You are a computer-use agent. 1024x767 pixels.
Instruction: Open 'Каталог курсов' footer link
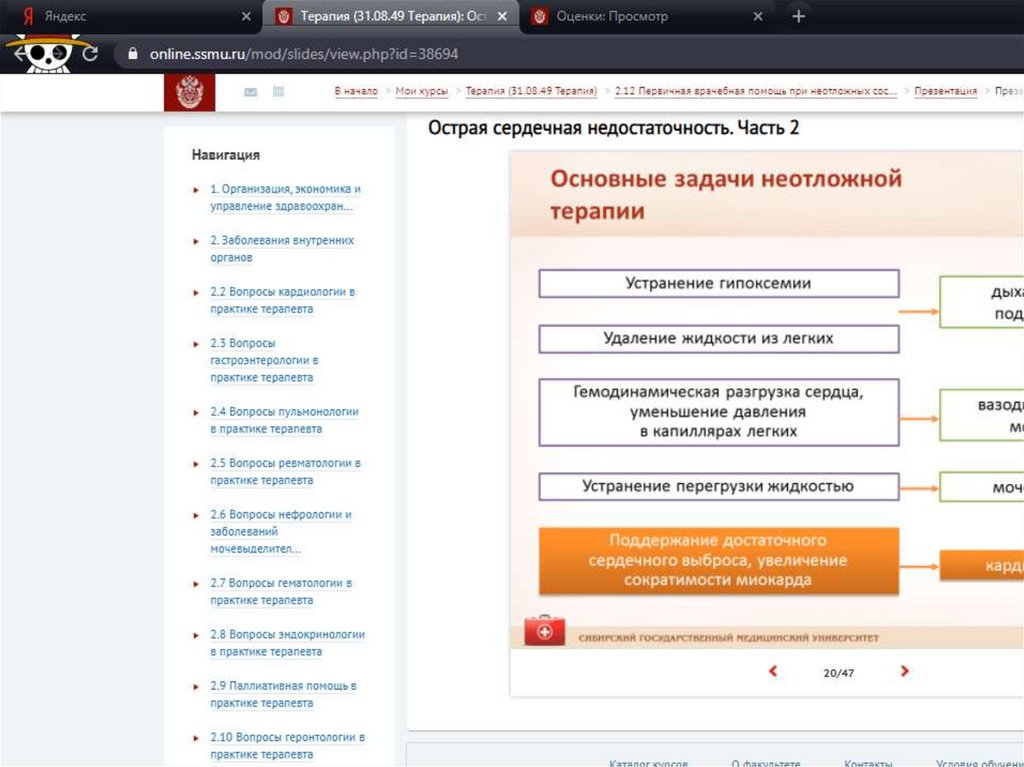pyautogui.click(x=648, y=762)
